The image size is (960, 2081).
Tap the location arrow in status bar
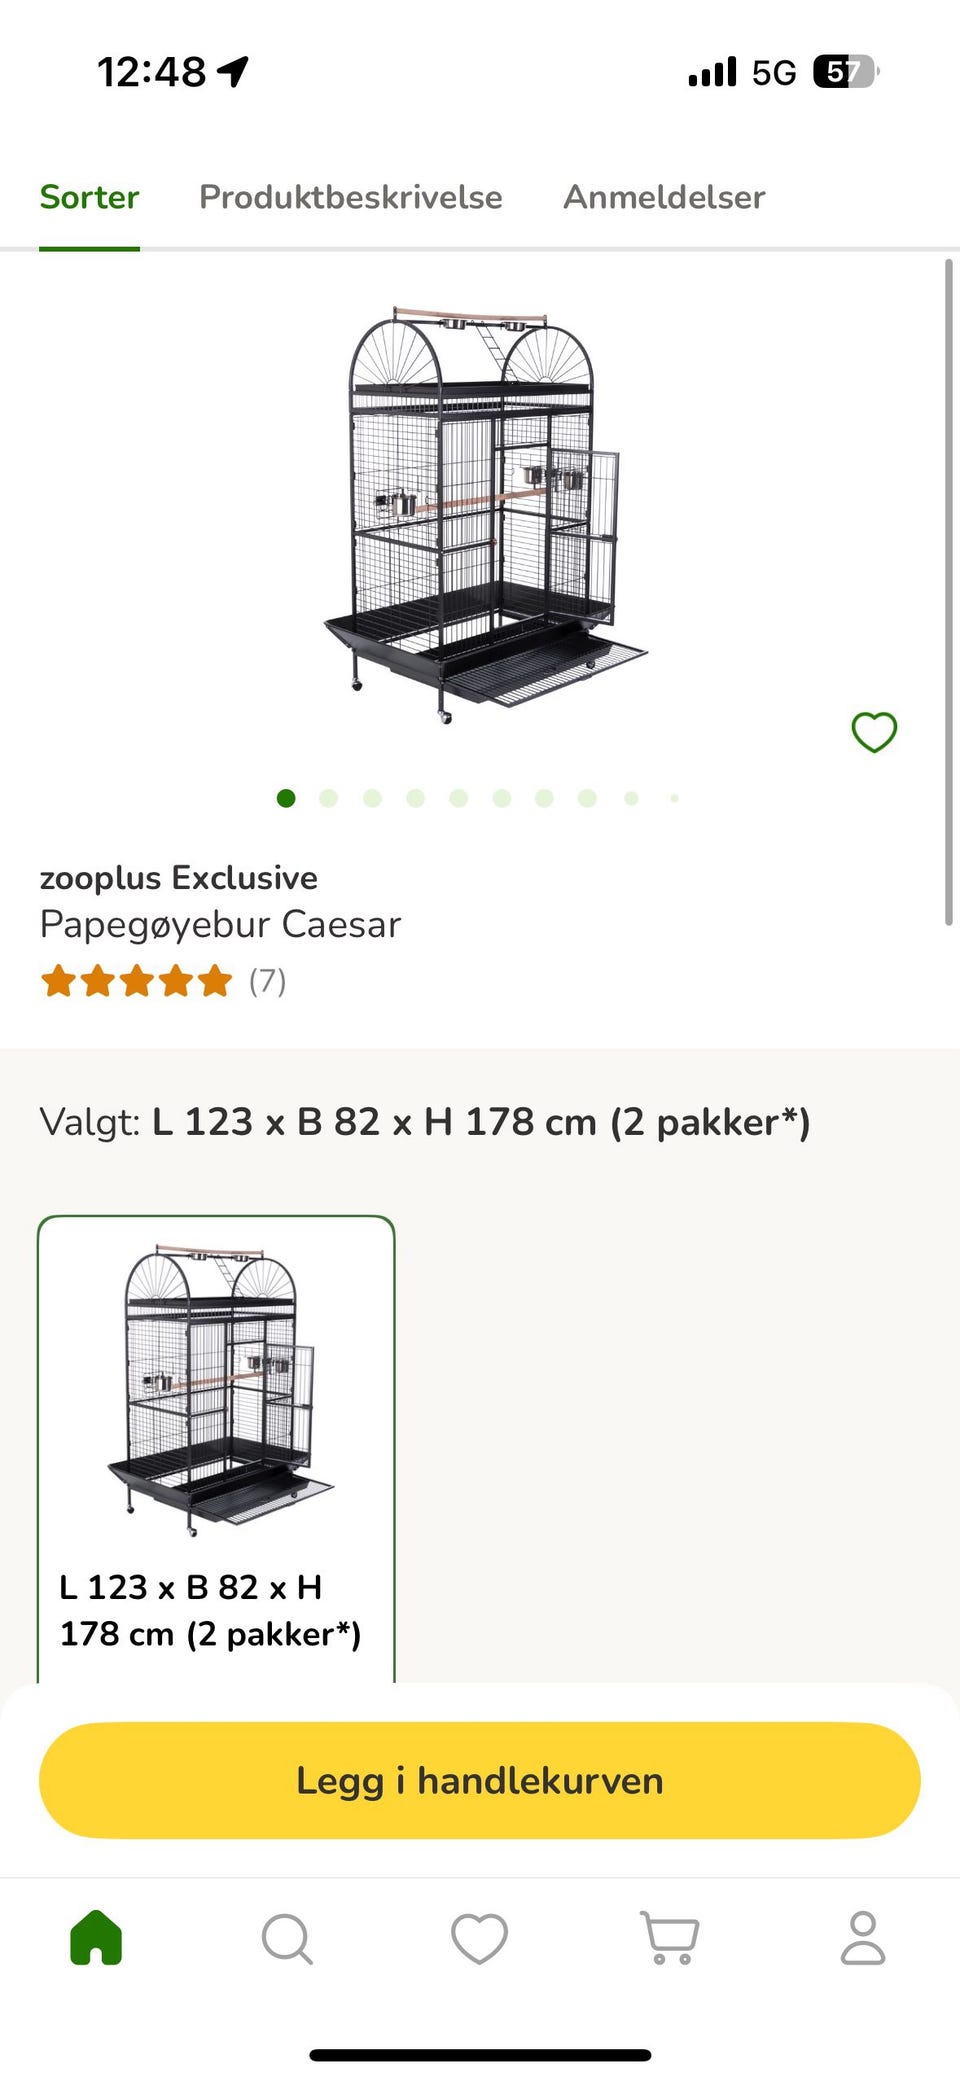[234, 72]
